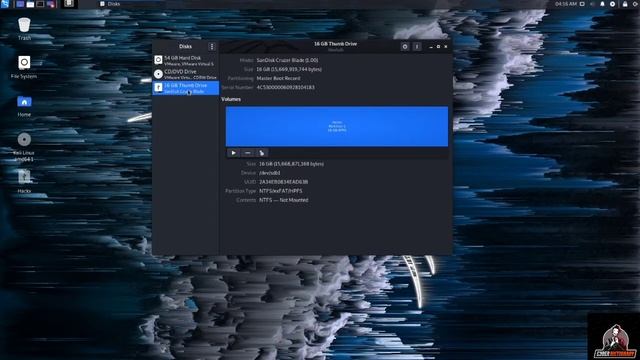Click the fourth panel launcher icon
Screen dimensions: 640x360
[x=51, y=4]
